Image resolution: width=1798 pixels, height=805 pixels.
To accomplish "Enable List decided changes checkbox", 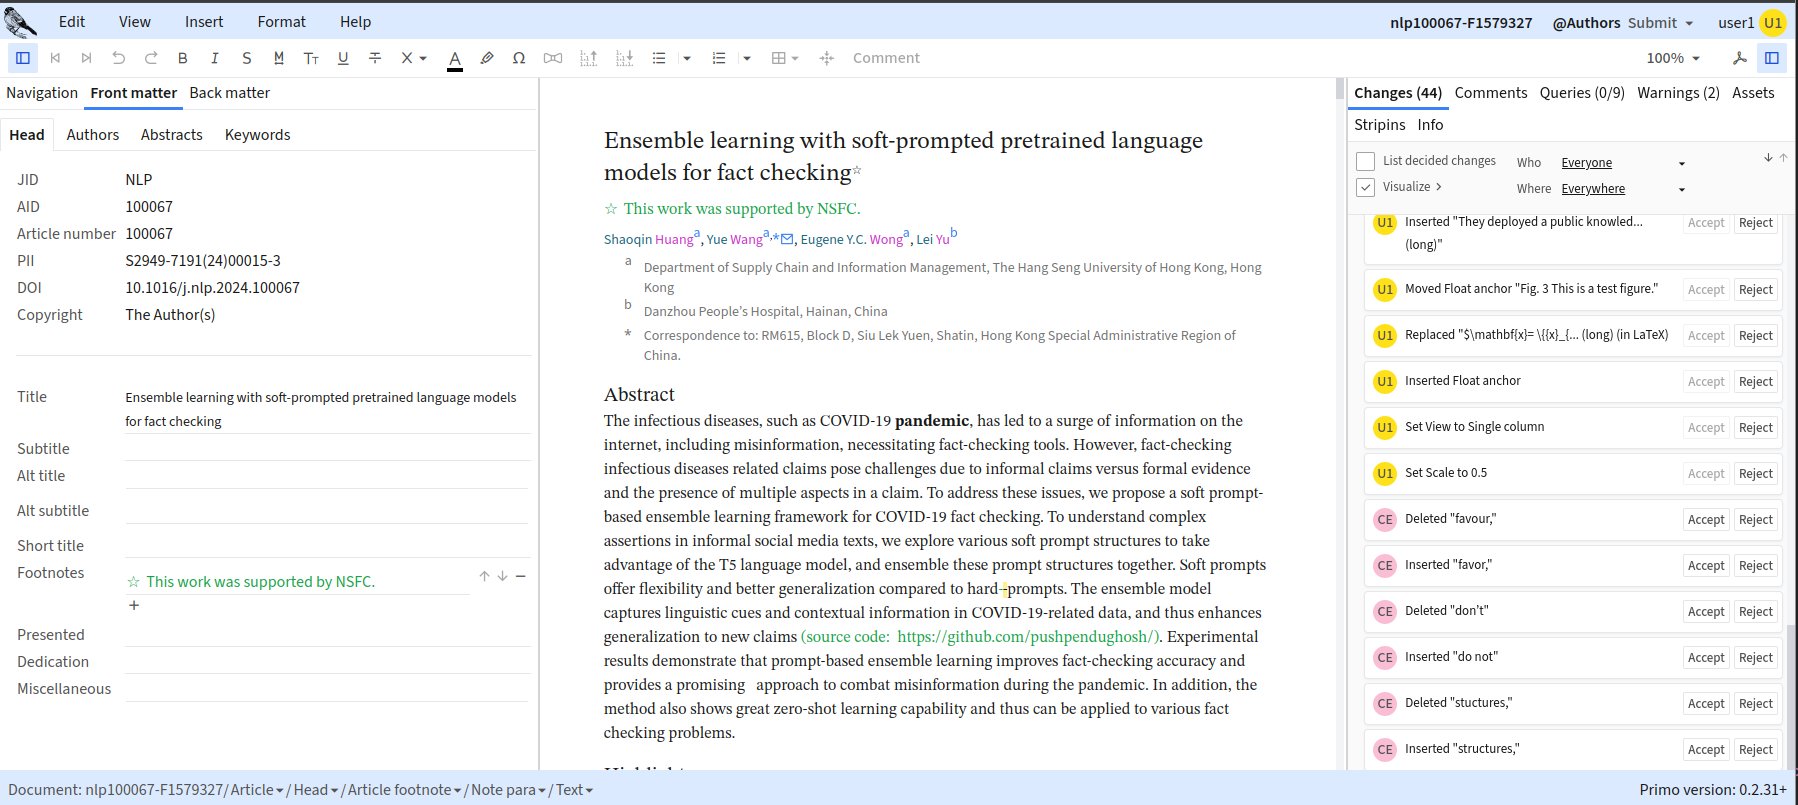I will point(1365,161).
